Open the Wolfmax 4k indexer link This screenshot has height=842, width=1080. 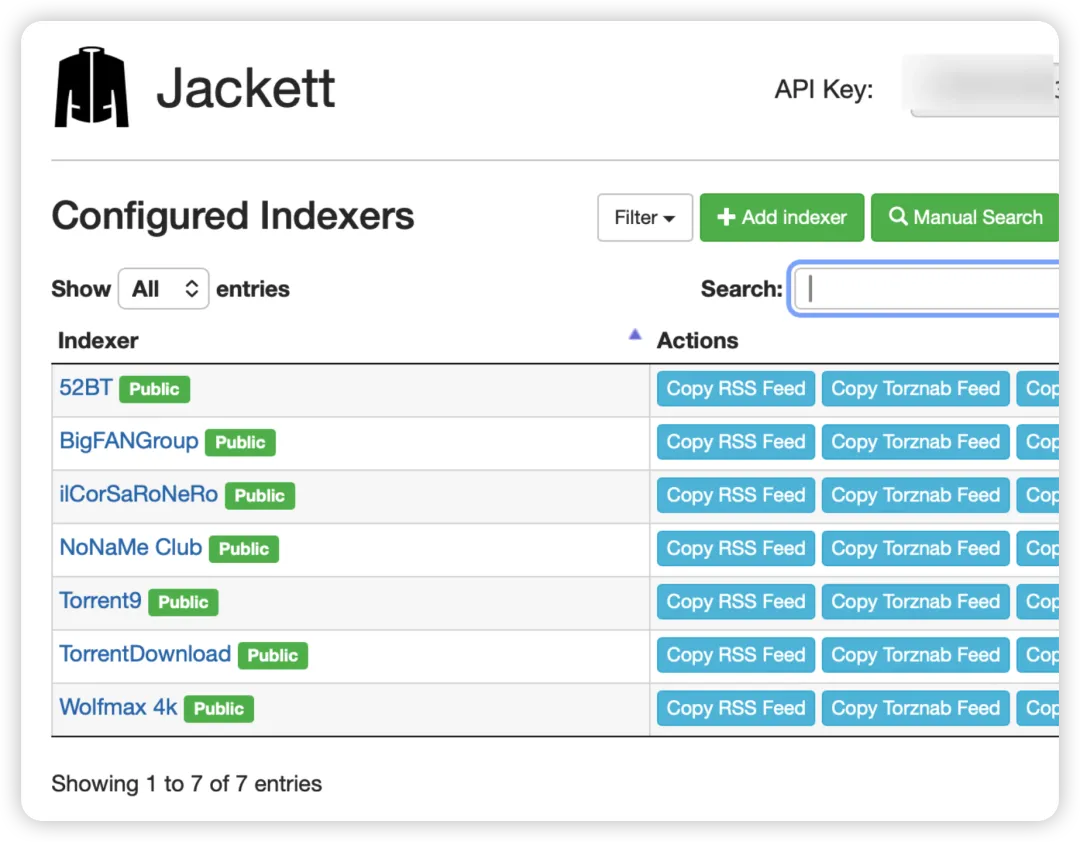tap(118, 707)
